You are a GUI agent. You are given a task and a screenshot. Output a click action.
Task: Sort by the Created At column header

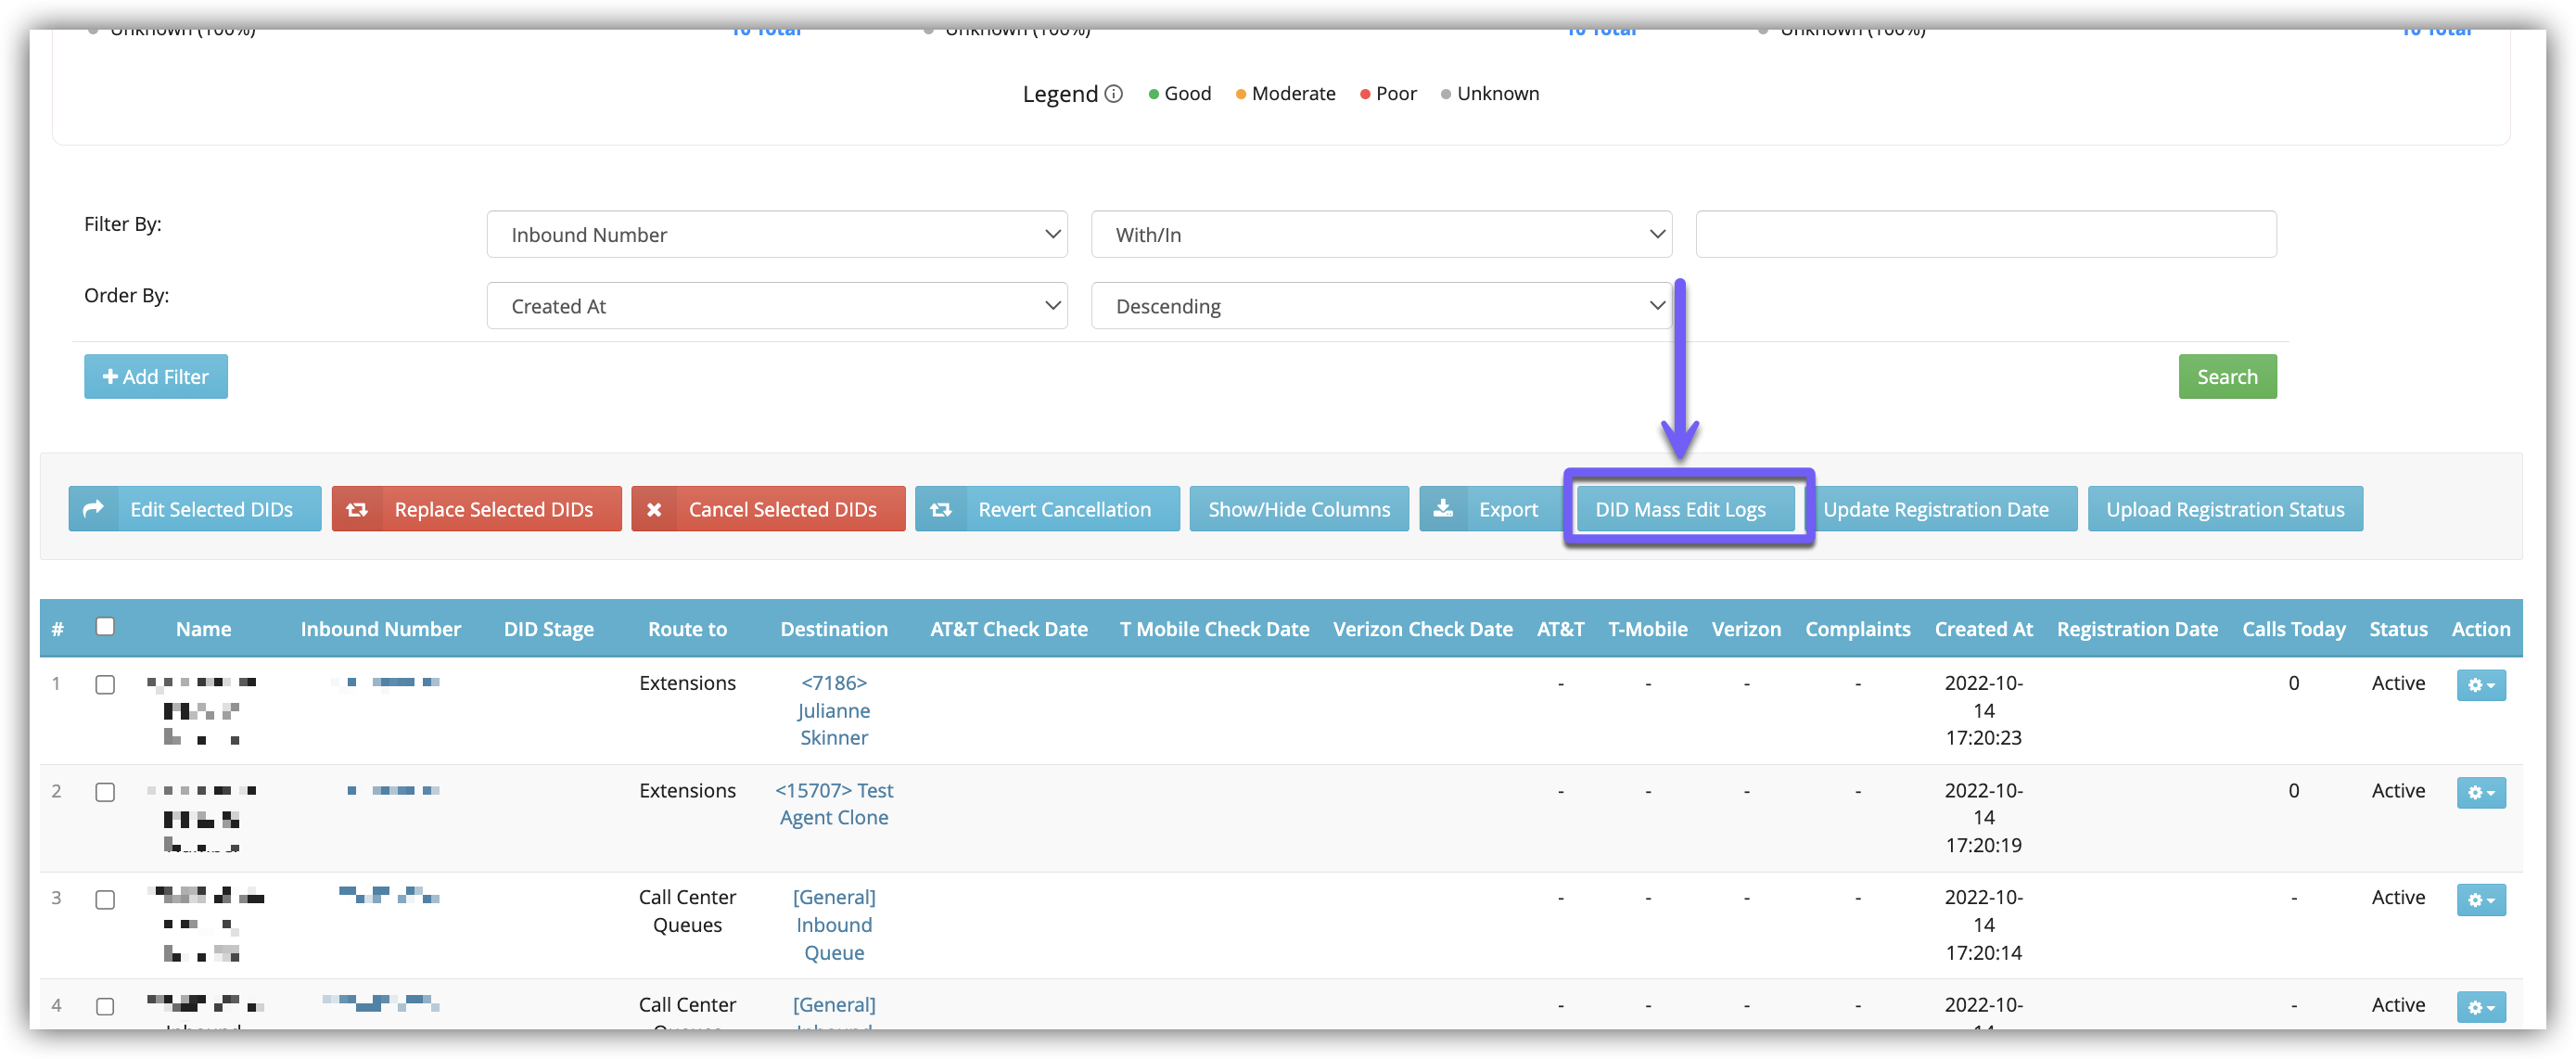(1983, 629)
